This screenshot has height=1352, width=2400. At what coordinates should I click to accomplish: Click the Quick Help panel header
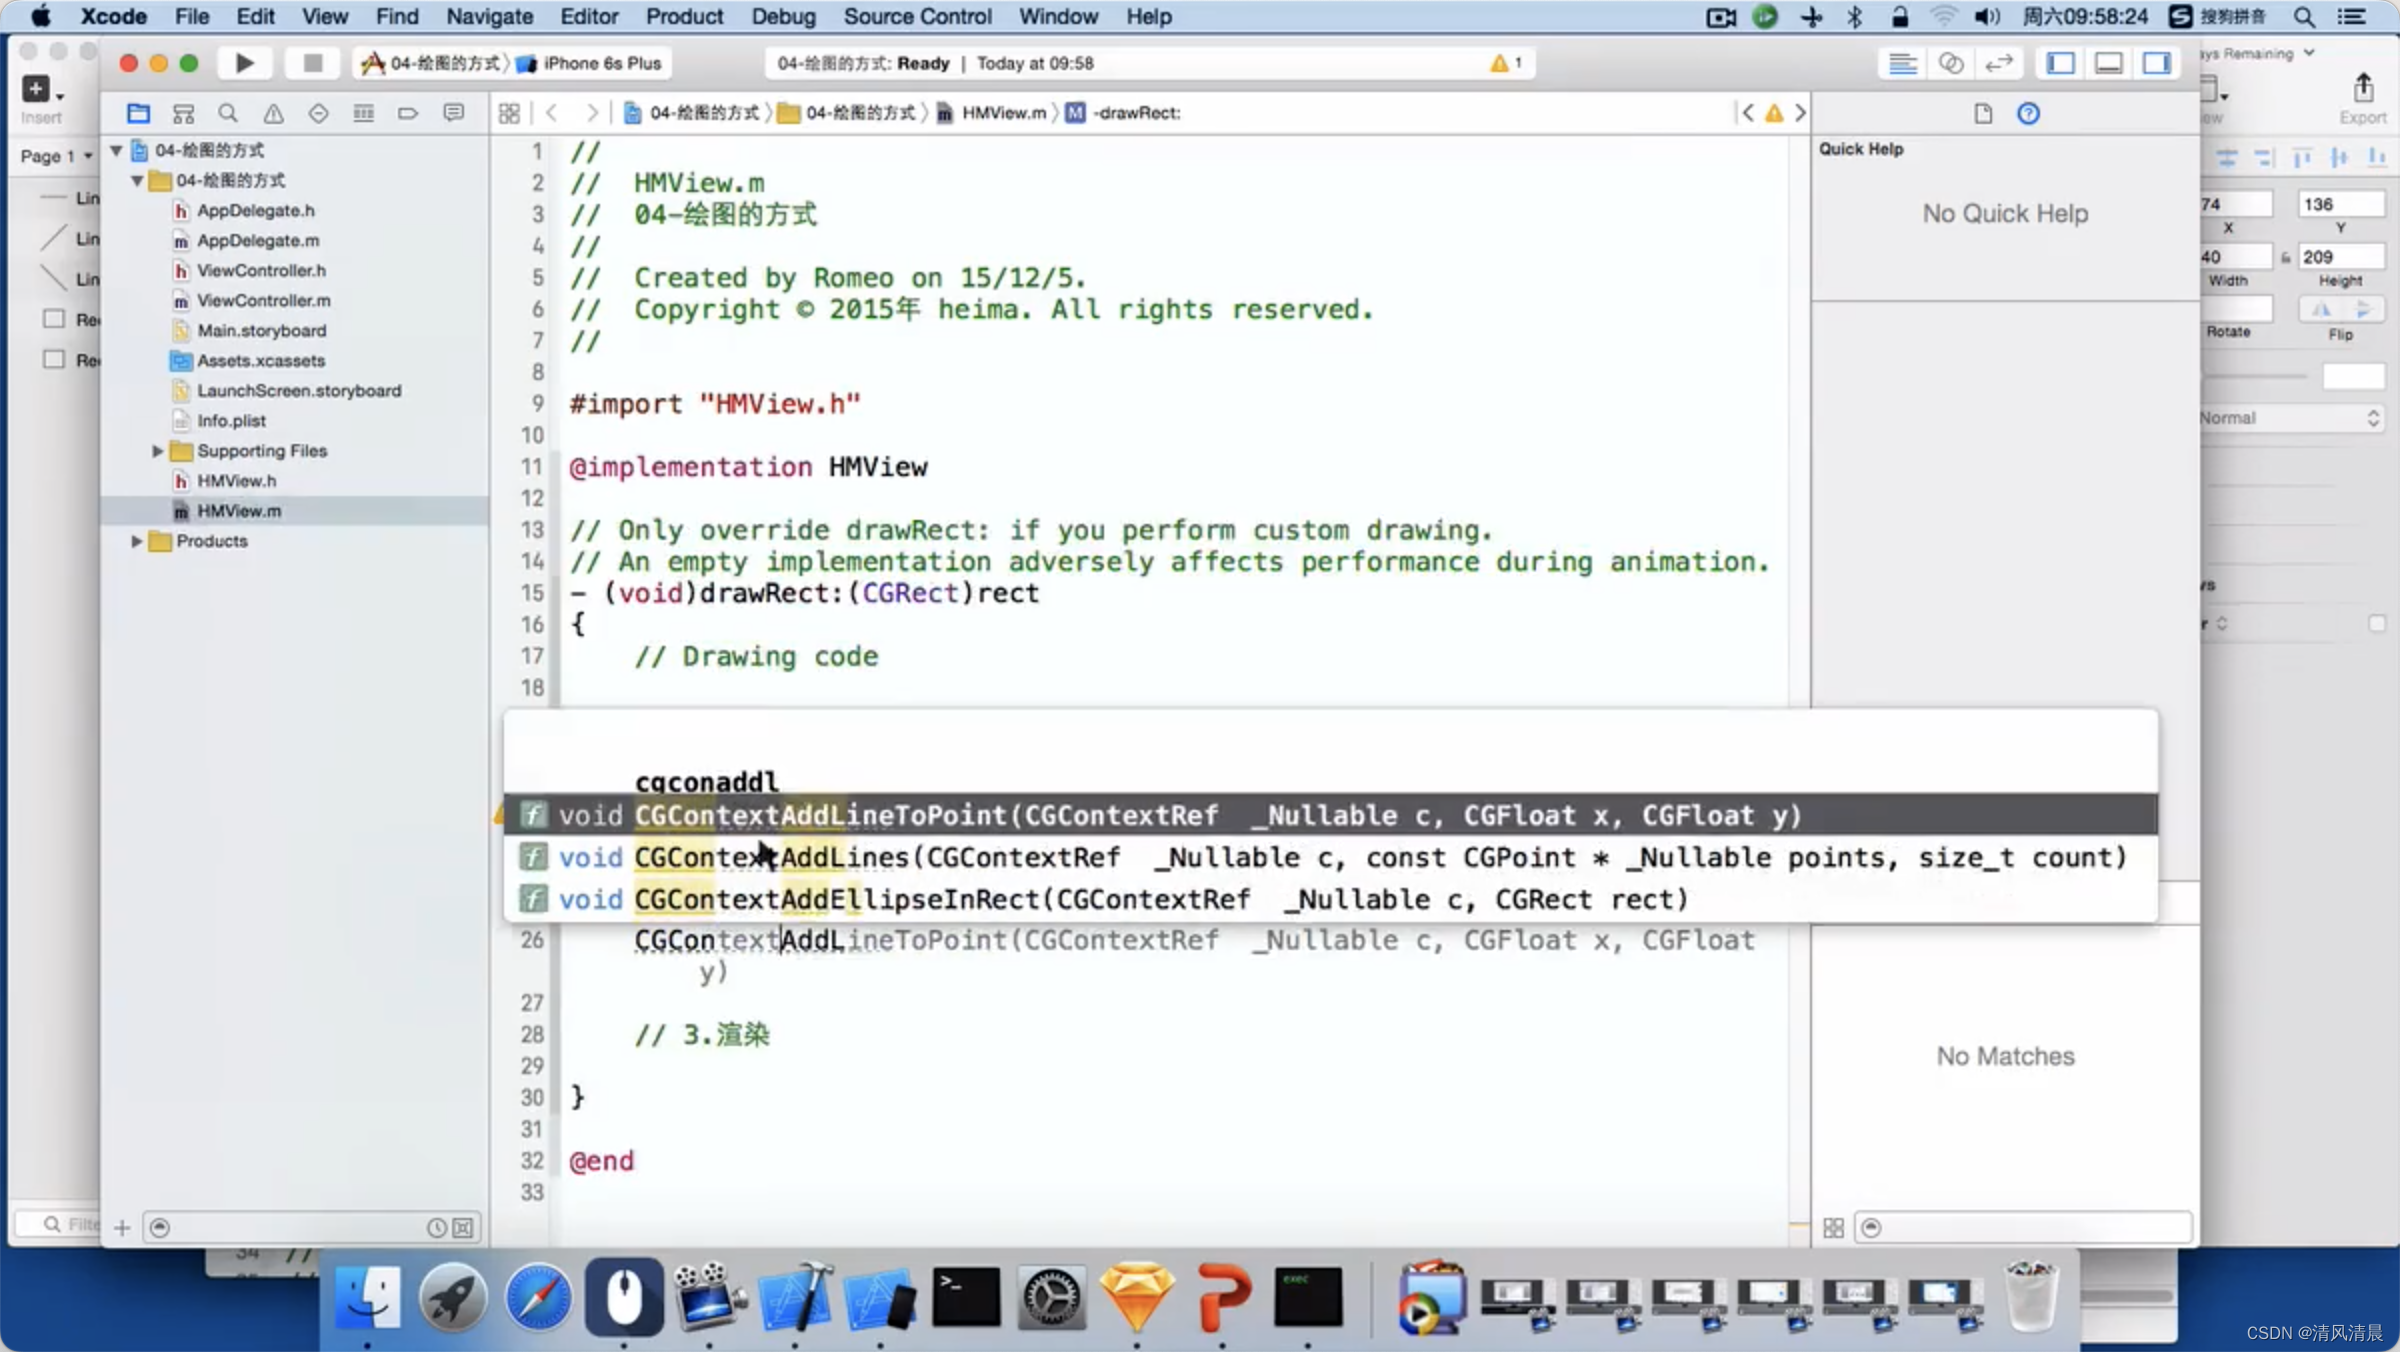click(x=1859, y=147)
